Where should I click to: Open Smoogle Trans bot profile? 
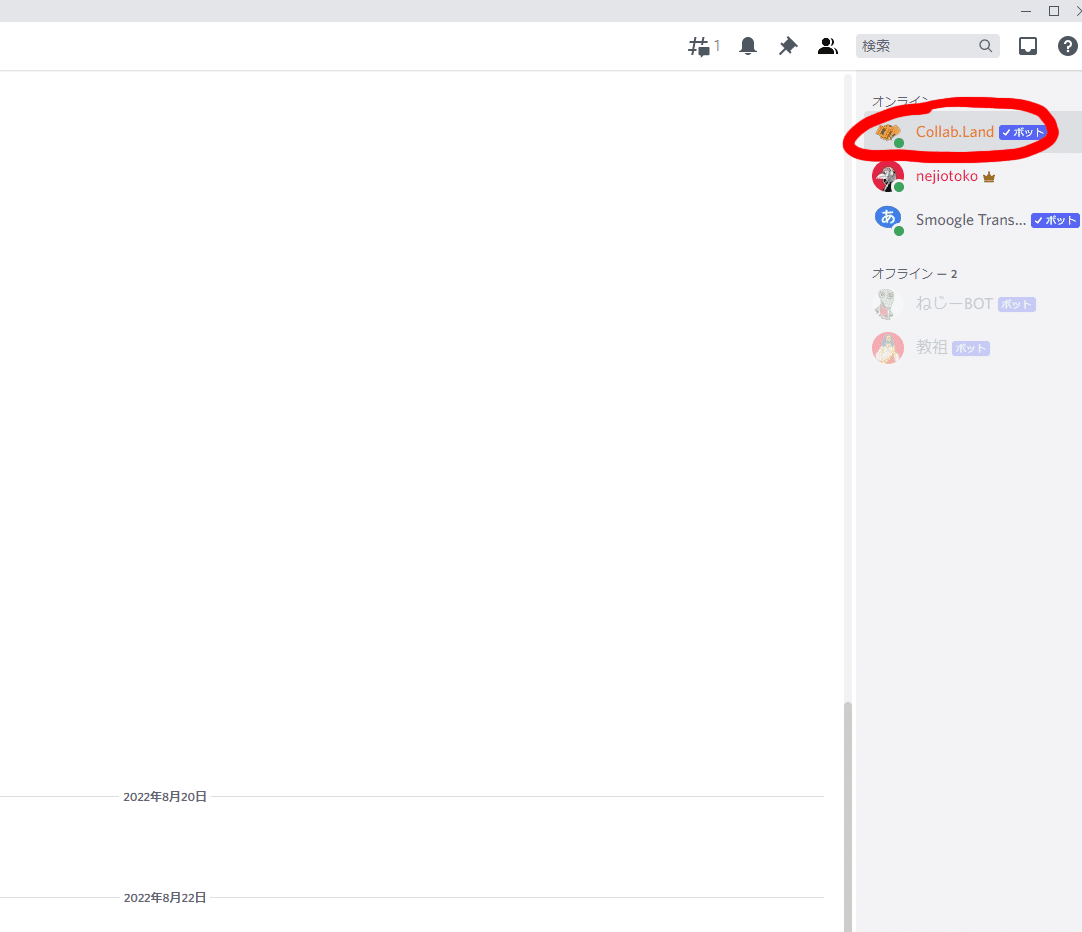(971, 219)
